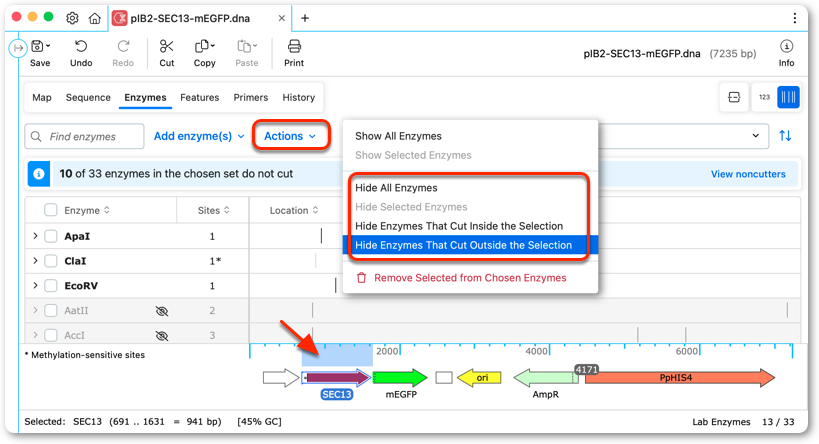Click Lab Enzymes in the status bar
Image resolution: width=819 pixels, height=444 pixels.
tap(721, 422)
